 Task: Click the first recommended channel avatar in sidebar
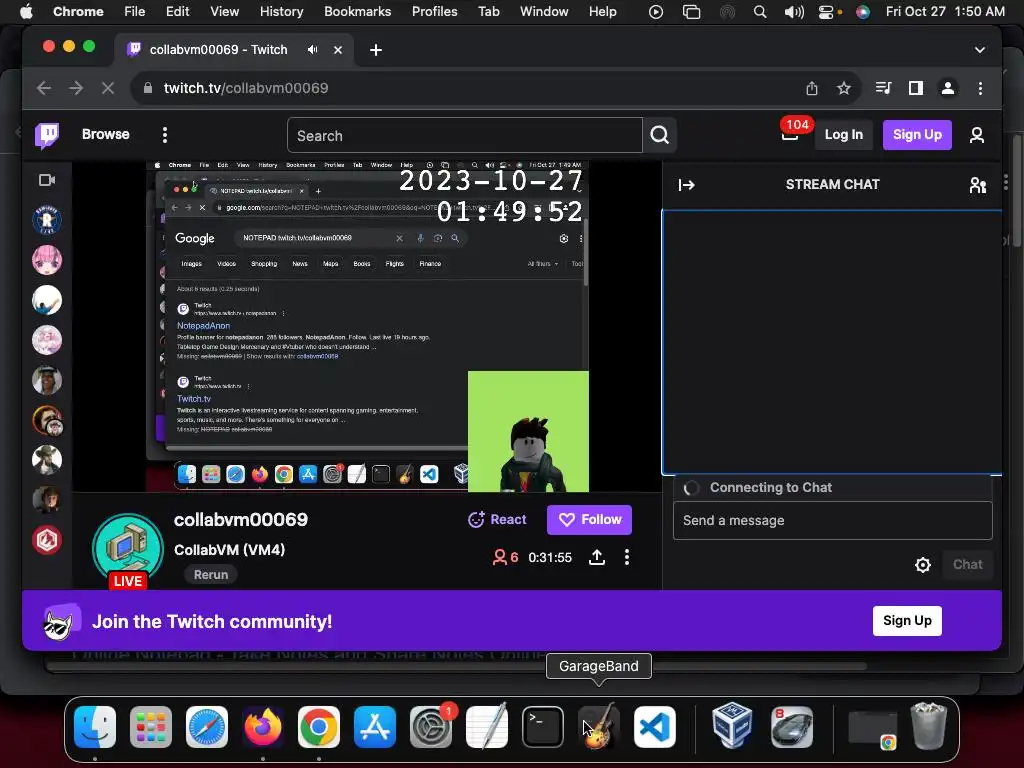pyautogui.click(x=47, y=221)
